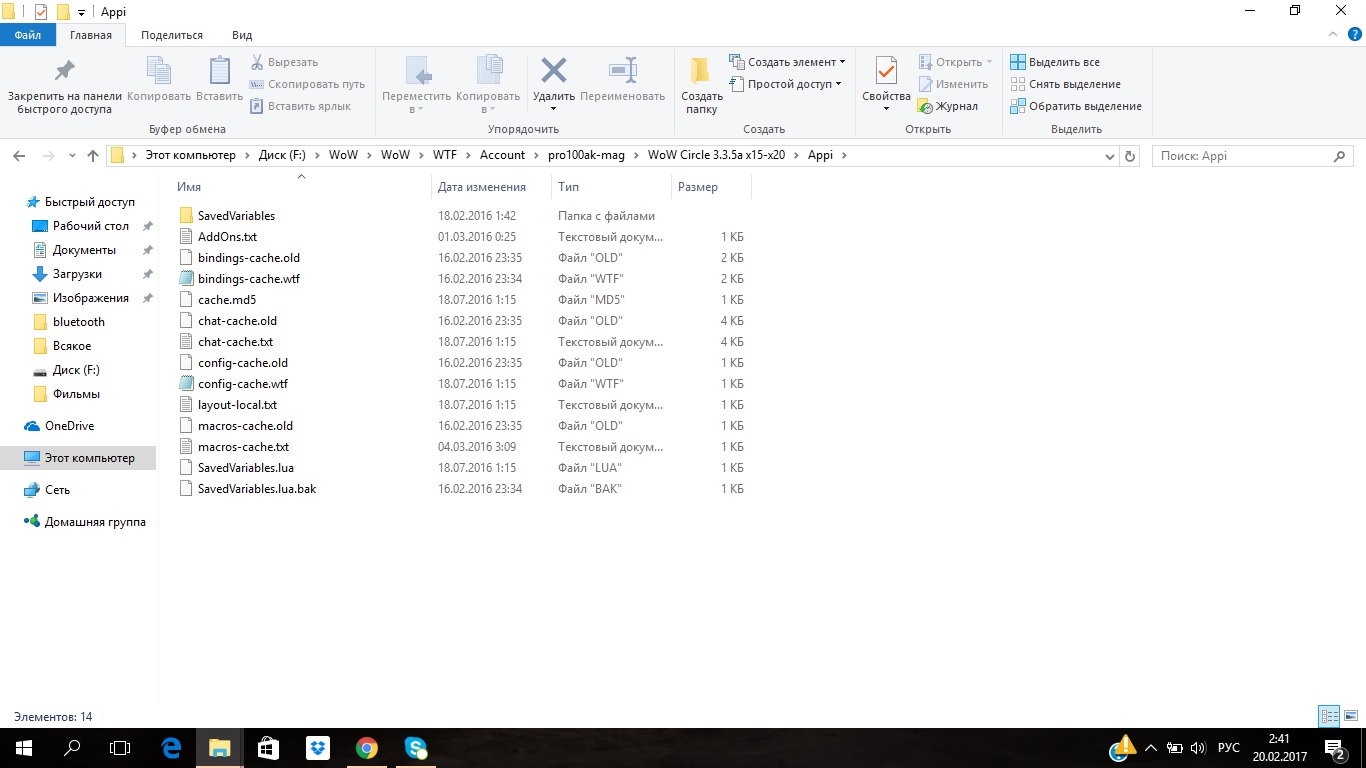Click the Appi search field
The image size is (1366, 768).
[1240, 156]
